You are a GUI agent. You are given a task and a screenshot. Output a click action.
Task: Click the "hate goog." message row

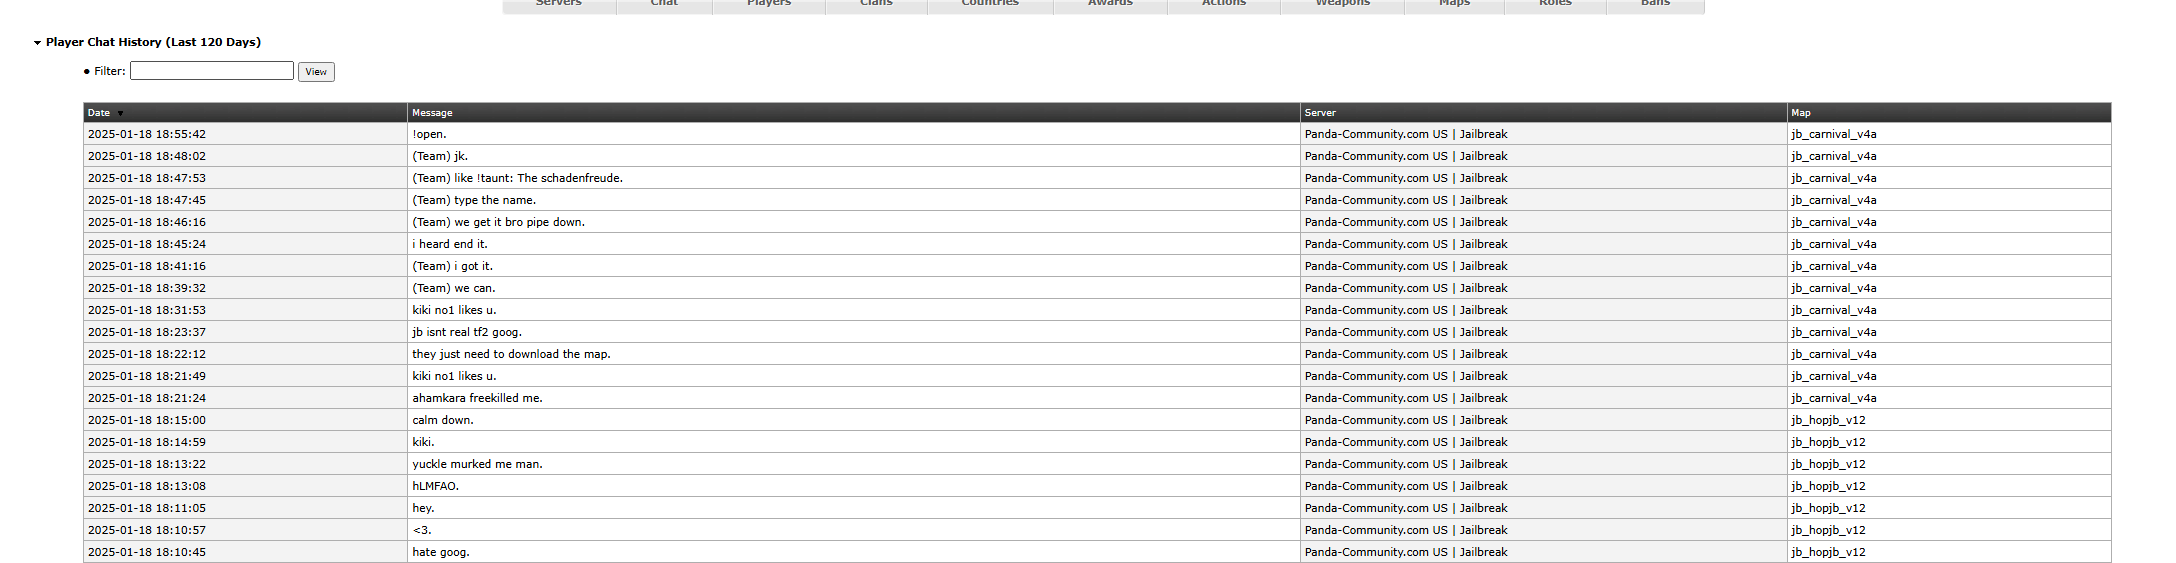pyautogui.click(x=440, y=552)
